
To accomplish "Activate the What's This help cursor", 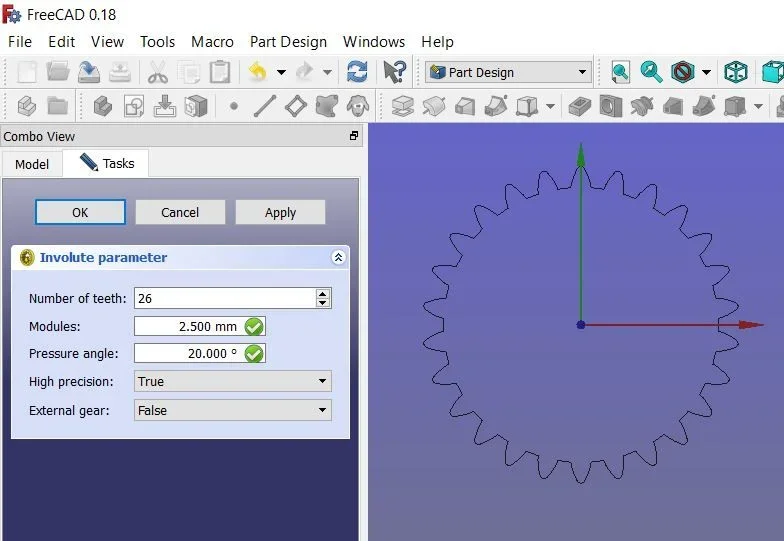I will (x=394, y=72).
